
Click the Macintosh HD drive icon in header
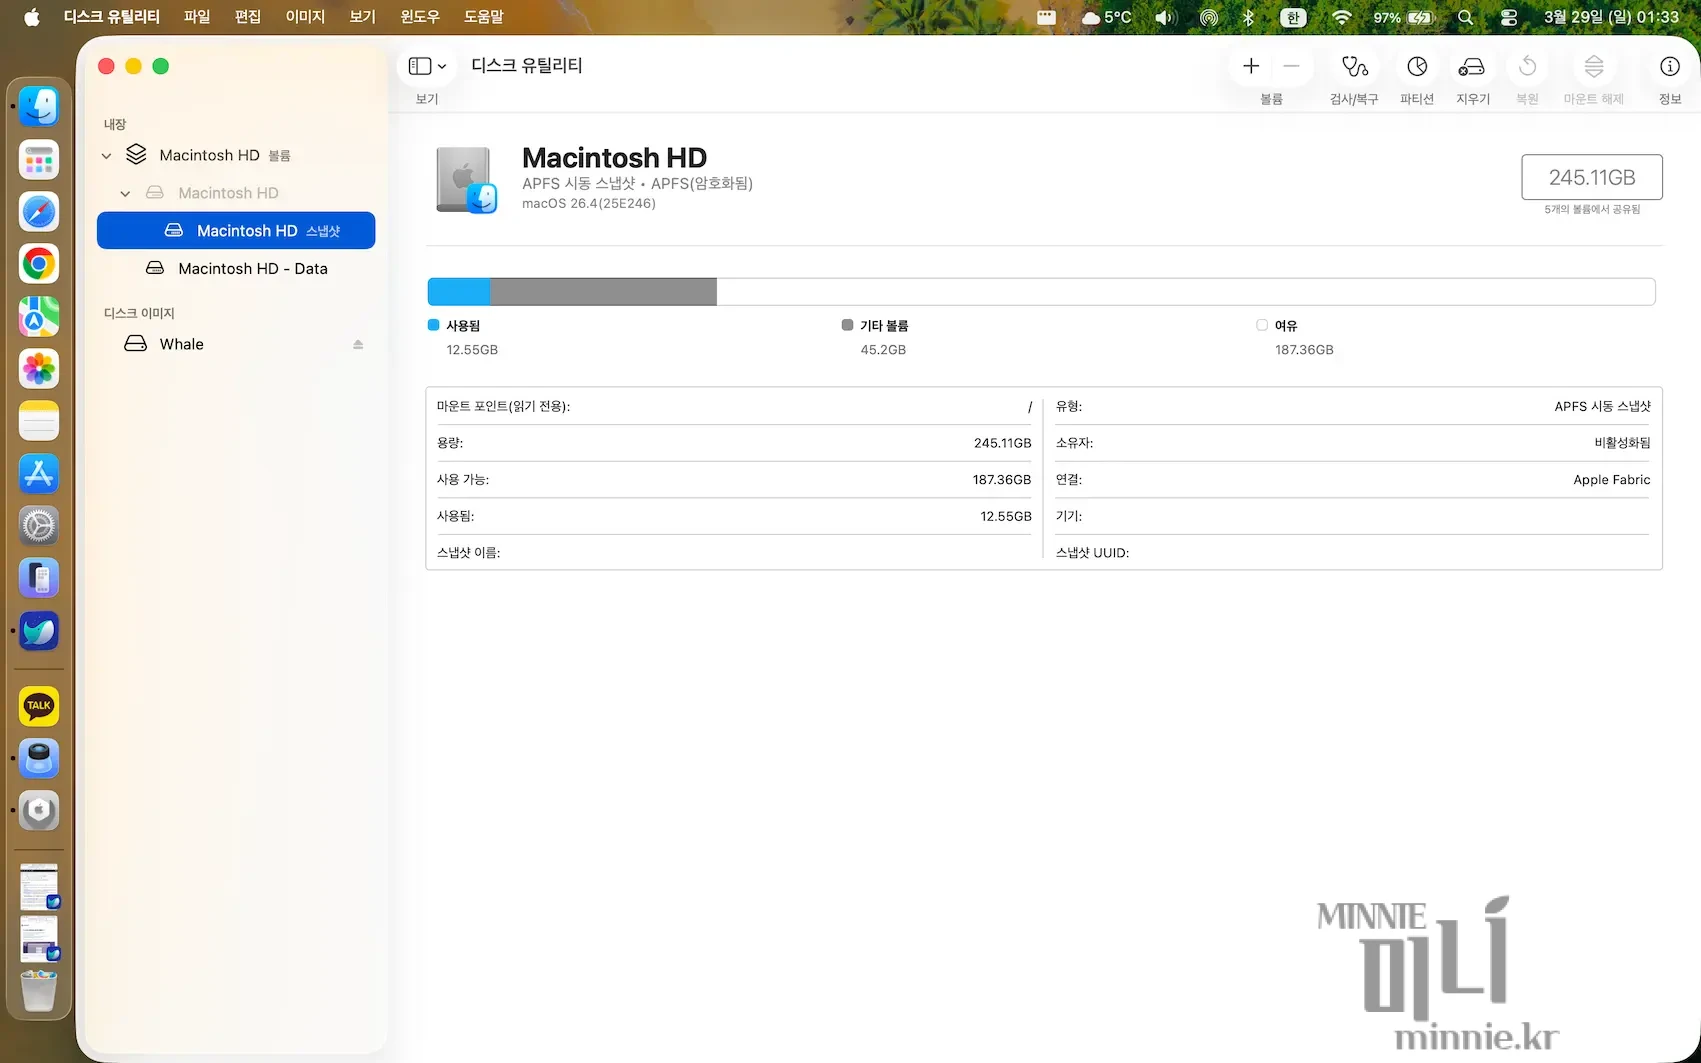click(466, 181)
